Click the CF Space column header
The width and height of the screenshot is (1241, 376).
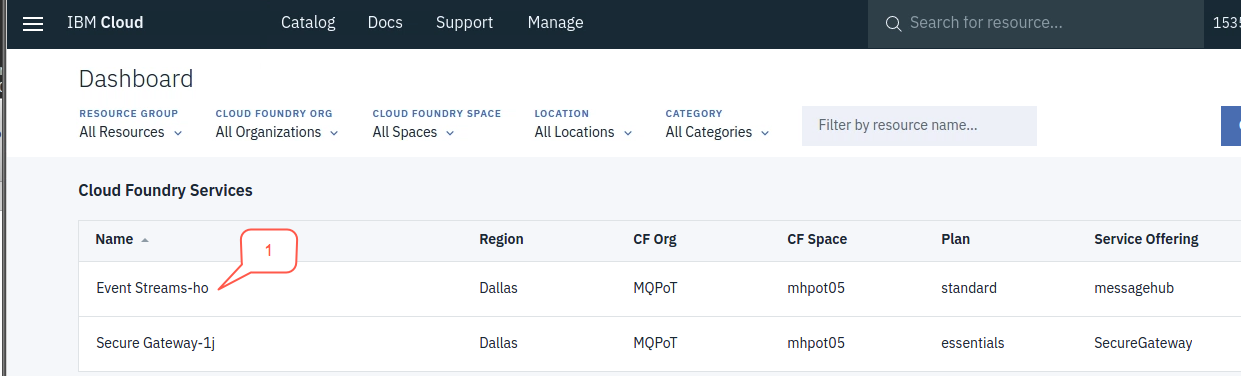[x=817, y=240]
